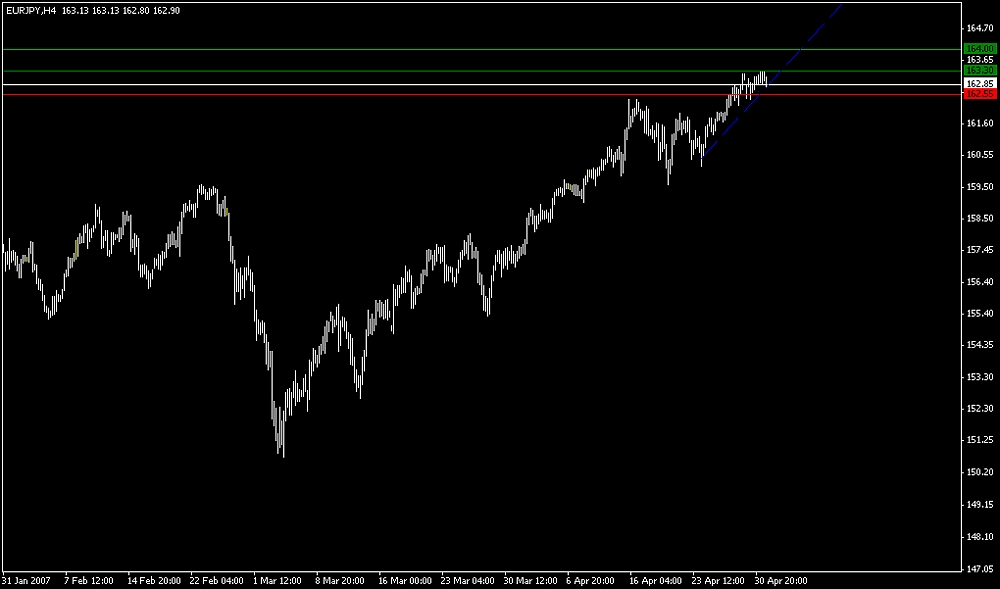
Task: Click the white 162.85 current price tag
Action: 980,84
